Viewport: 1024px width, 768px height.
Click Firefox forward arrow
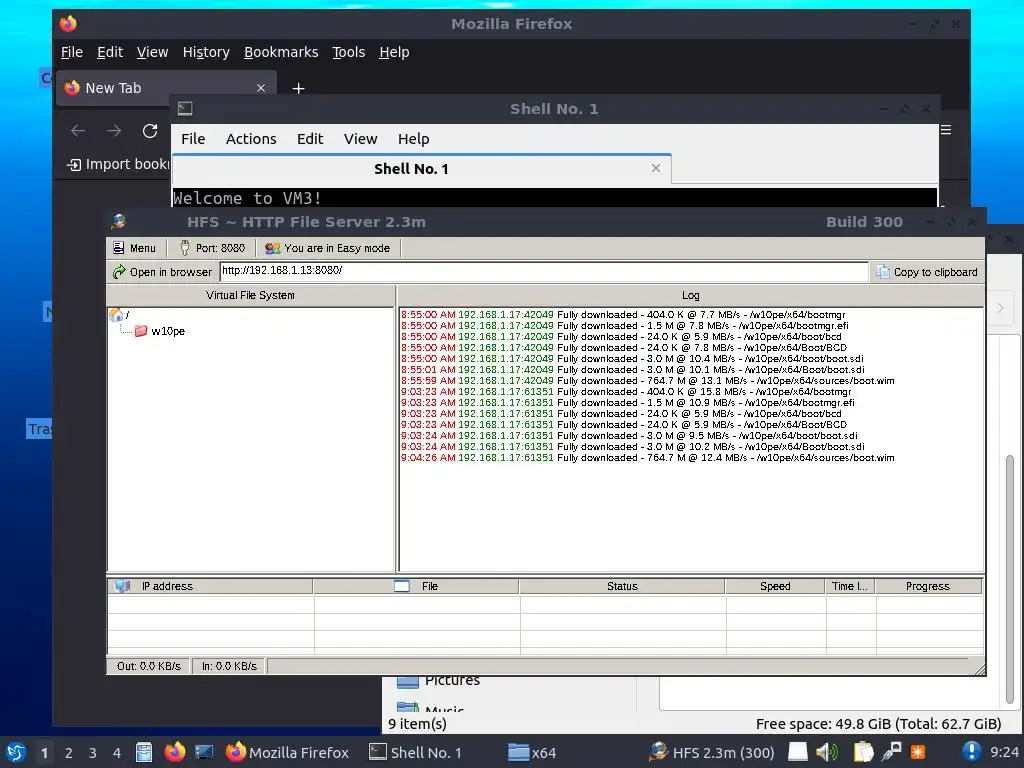coord(114,131)
